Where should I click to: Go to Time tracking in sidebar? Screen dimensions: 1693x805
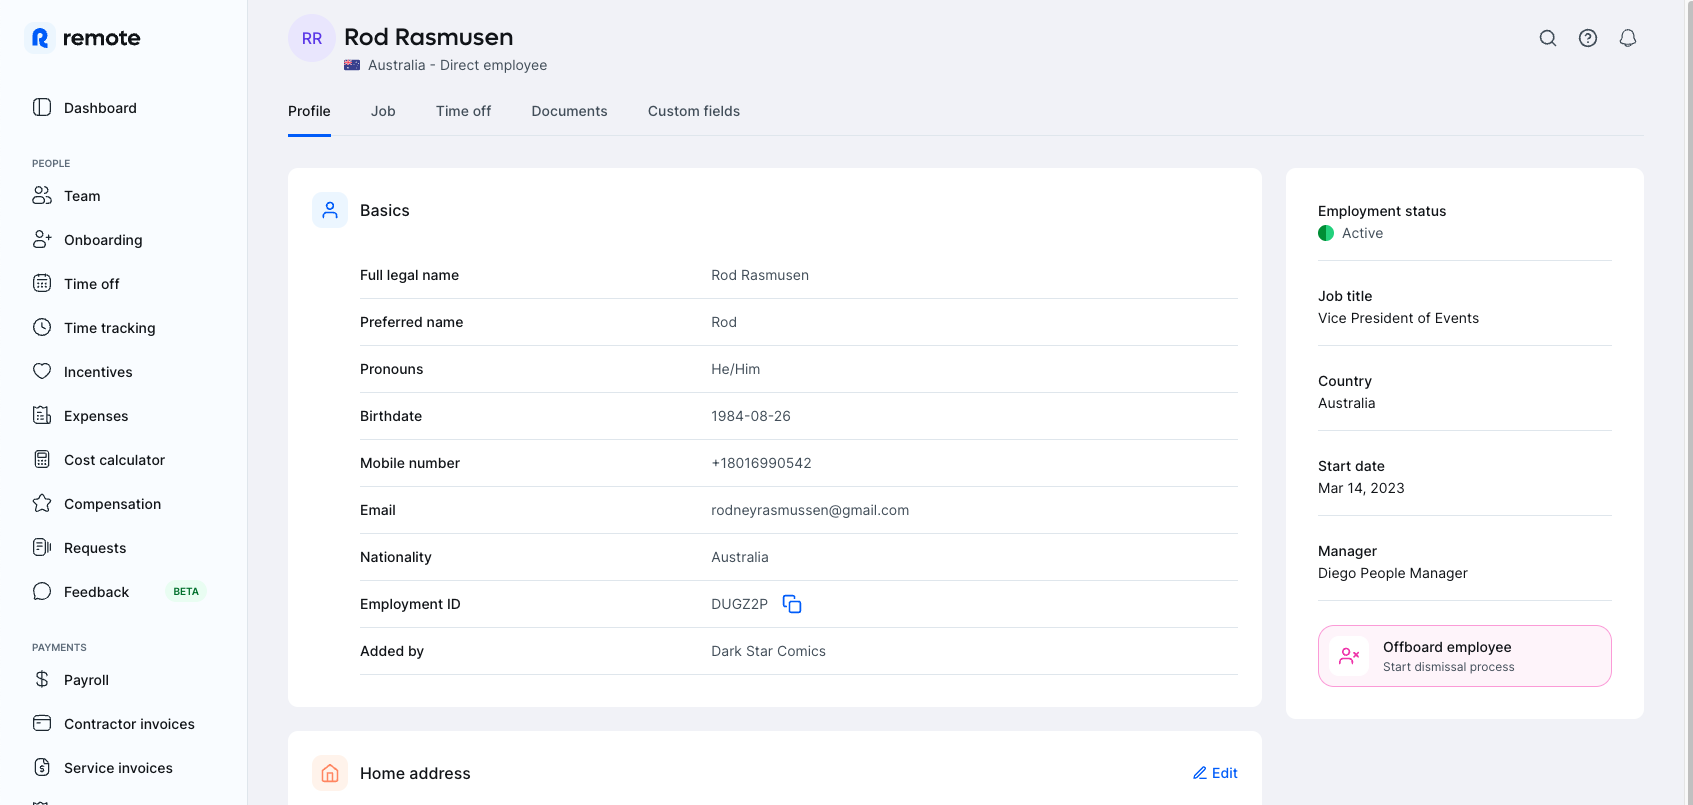tap(109, 328)
